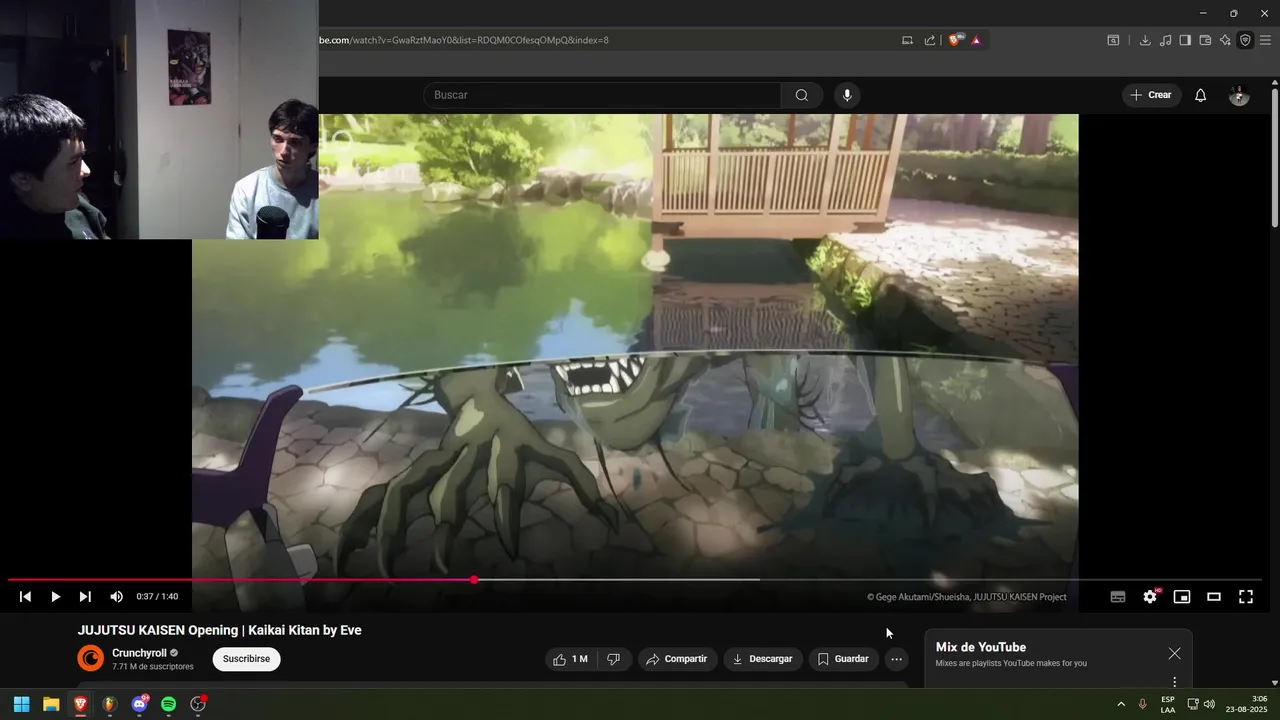The width and height of the screenshot is (1280, 720).
Task: Open File Explorer from taskbar
Action: pyautogui.click(x=51, y=704)
